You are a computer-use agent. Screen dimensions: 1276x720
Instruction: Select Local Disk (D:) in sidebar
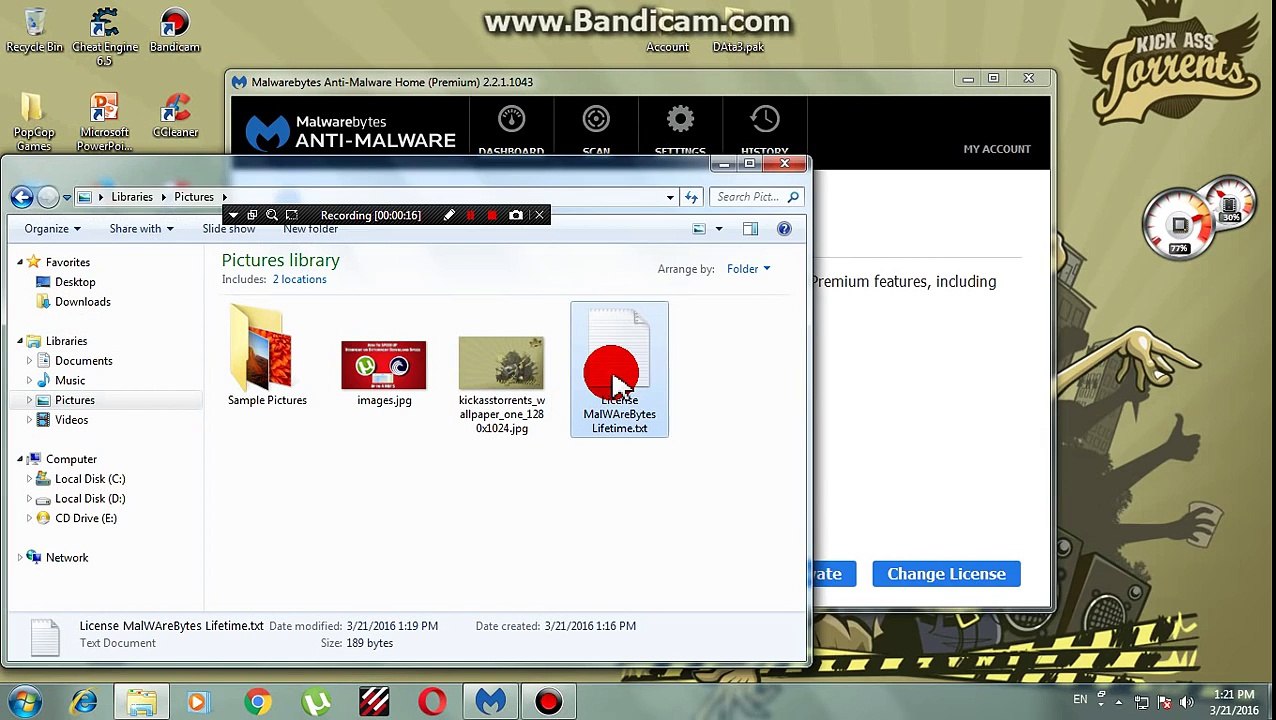coord(90,498)
